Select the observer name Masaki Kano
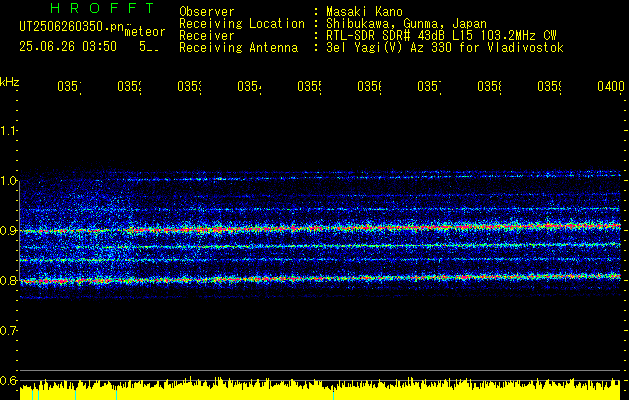The image size is (629, 400). (364, 12)
